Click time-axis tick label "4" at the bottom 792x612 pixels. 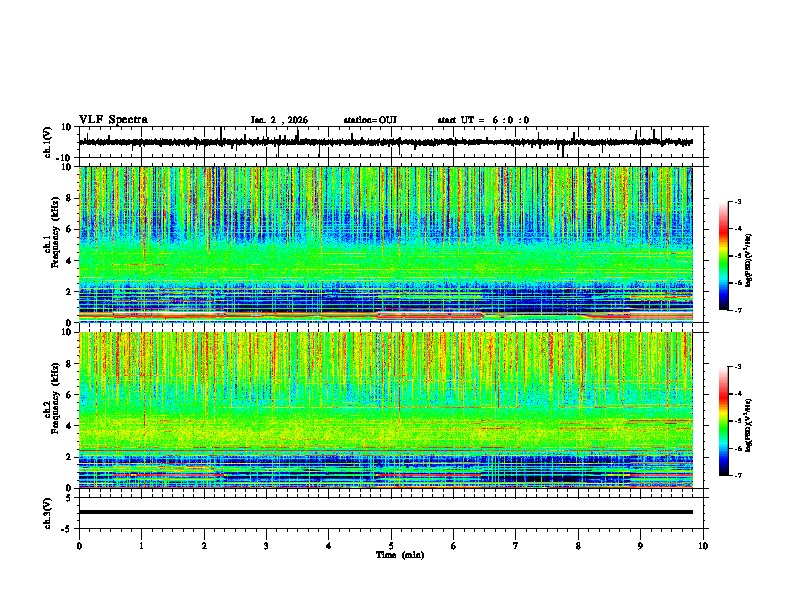click(329, 546)
